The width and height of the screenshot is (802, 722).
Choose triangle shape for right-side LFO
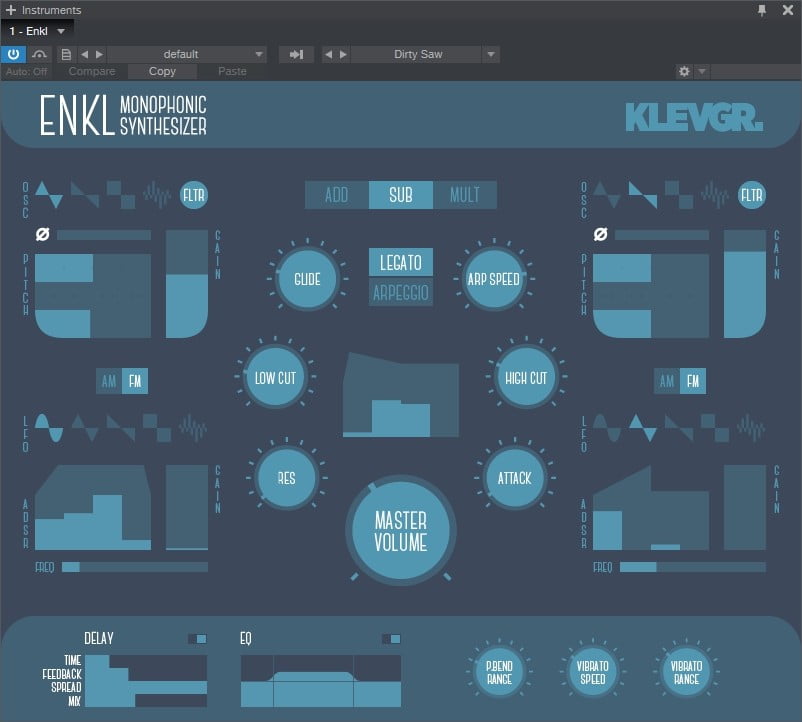coord(643,428)
